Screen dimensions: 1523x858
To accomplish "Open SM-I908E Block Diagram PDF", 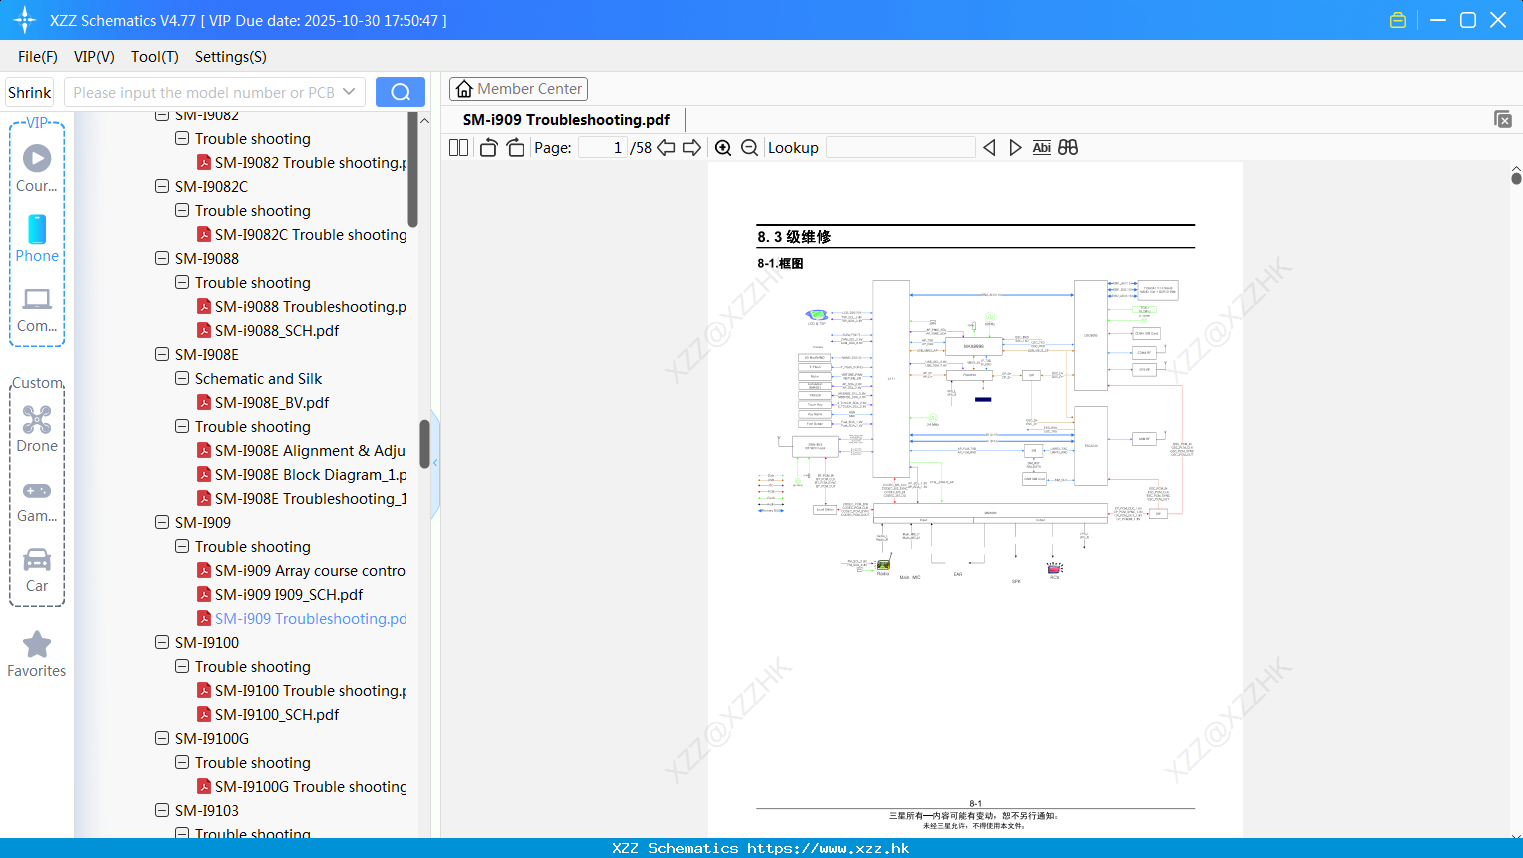I will (302, 474).
